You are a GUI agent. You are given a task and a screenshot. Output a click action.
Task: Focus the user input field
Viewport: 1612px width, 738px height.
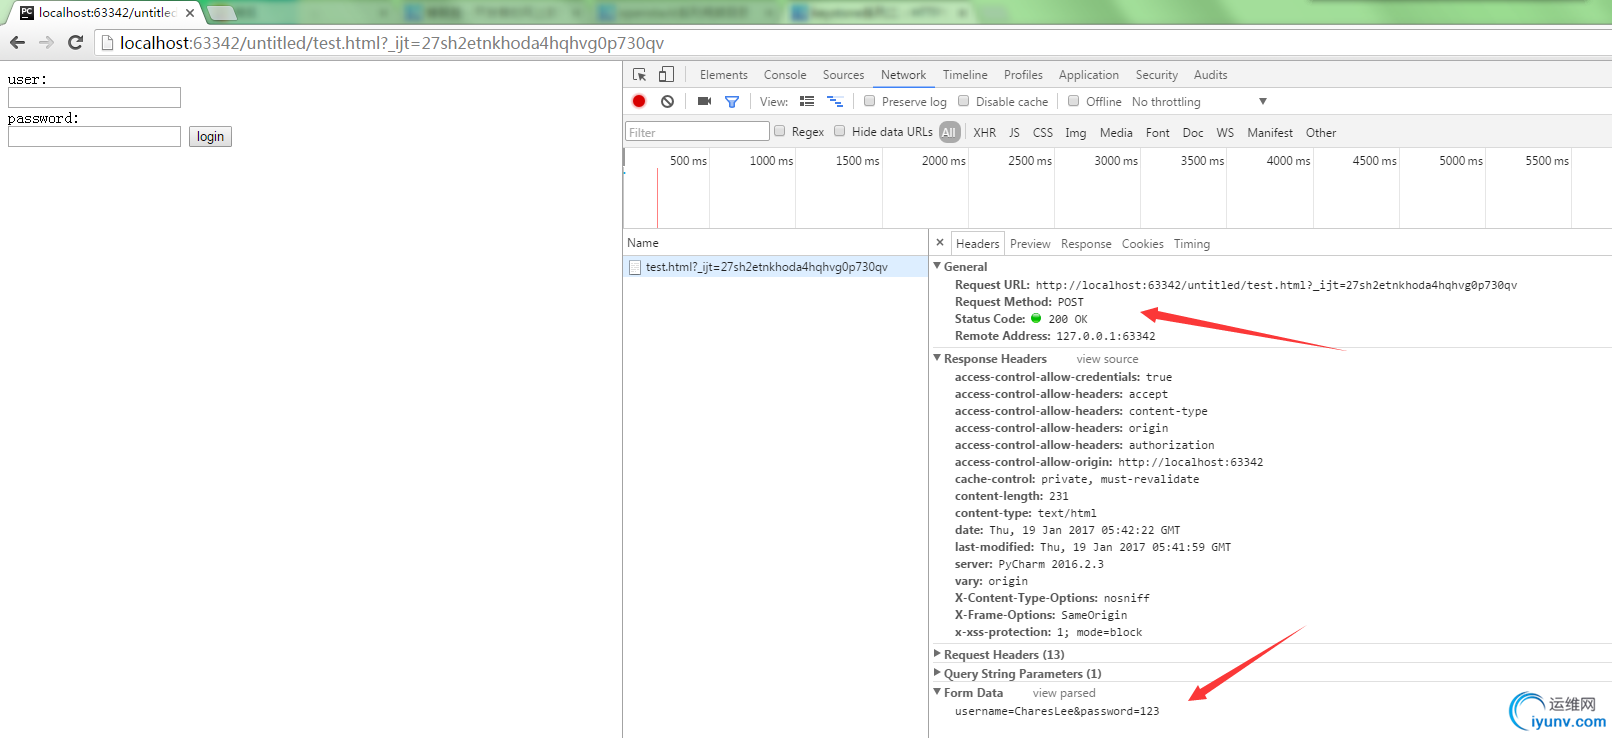click(x=94, y=97)
